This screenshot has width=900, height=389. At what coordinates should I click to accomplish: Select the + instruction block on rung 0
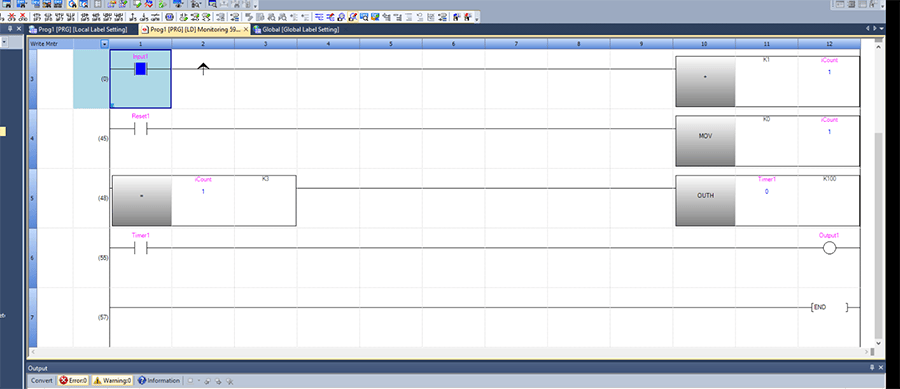(x=705, y=81)
